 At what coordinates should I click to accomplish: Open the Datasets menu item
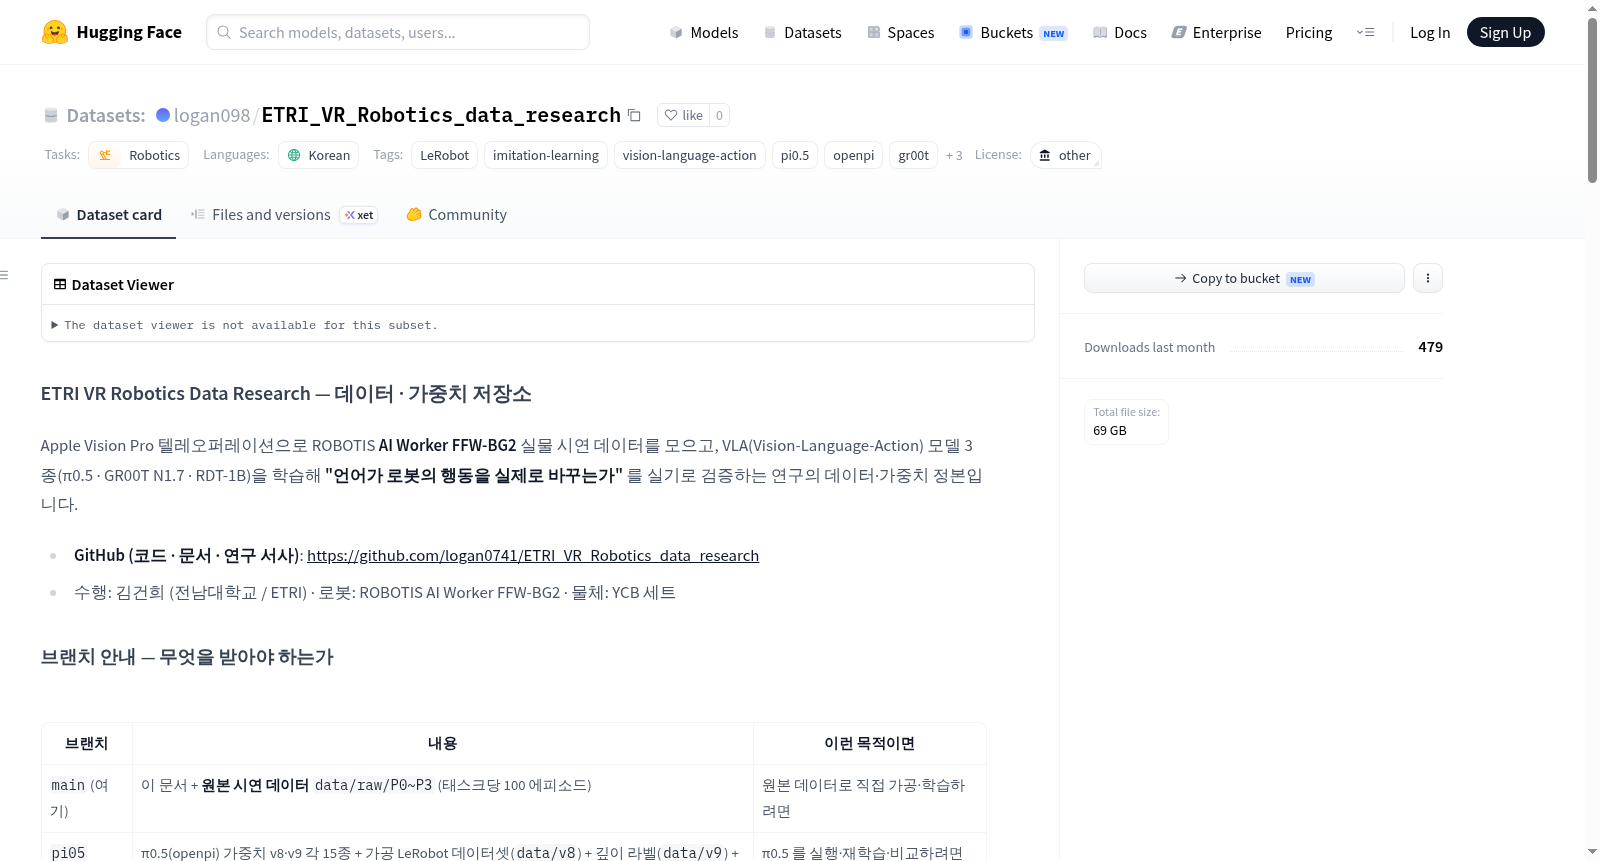point(803,33)
